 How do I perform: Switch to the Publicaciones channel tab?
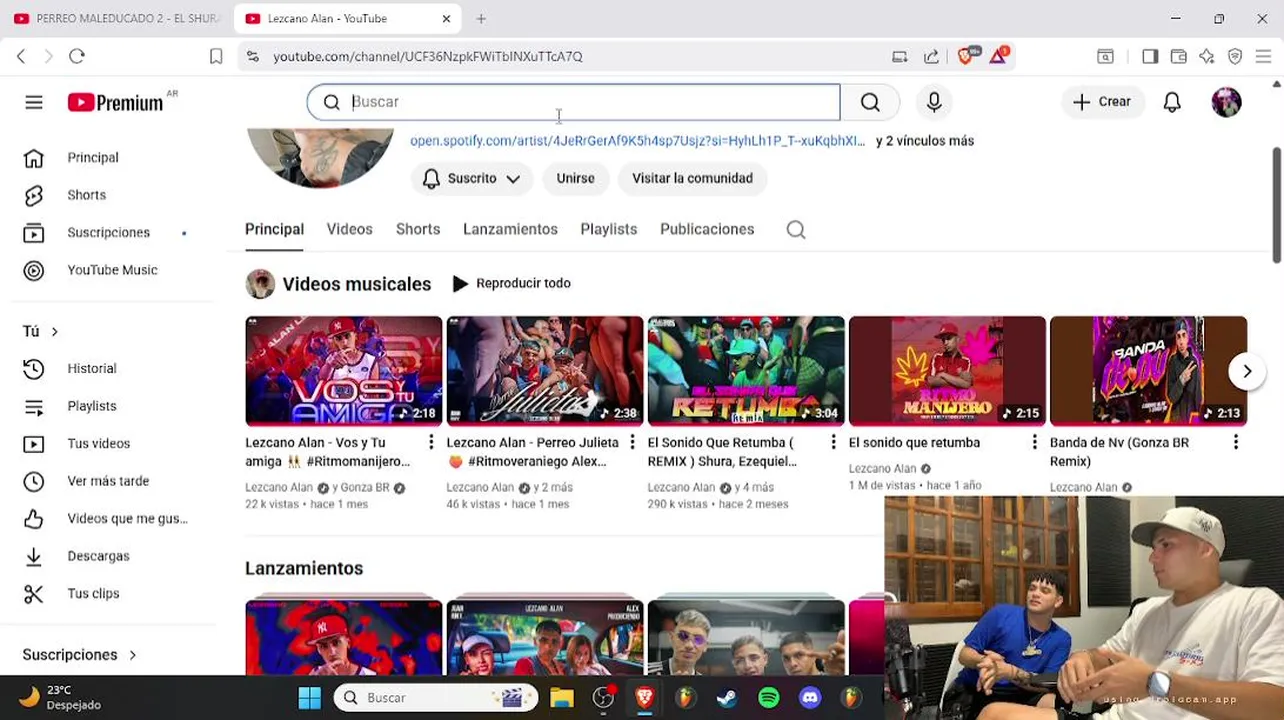pyautogui.click(x=707, y=230)
